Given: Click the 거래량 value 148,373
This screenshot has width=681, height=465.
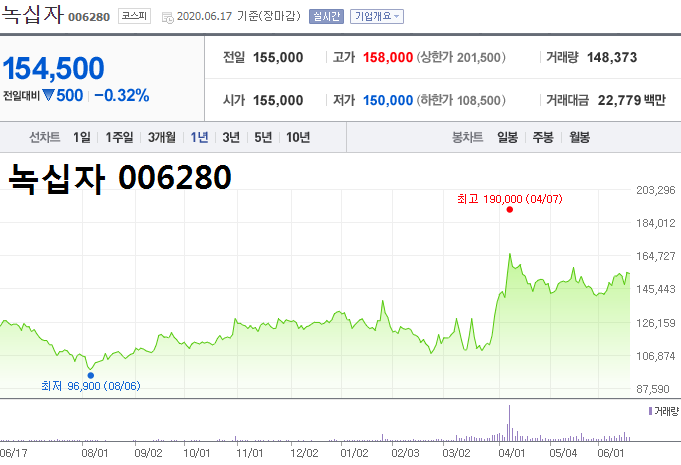Looking at the screenshot, I should coord(612,57).
